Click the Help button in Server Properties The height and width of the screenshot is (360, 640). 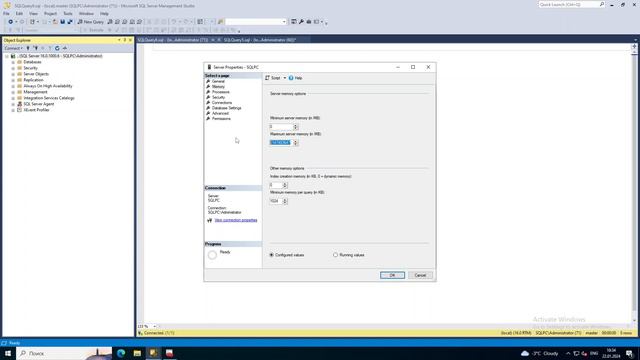(x=296, y=78)
